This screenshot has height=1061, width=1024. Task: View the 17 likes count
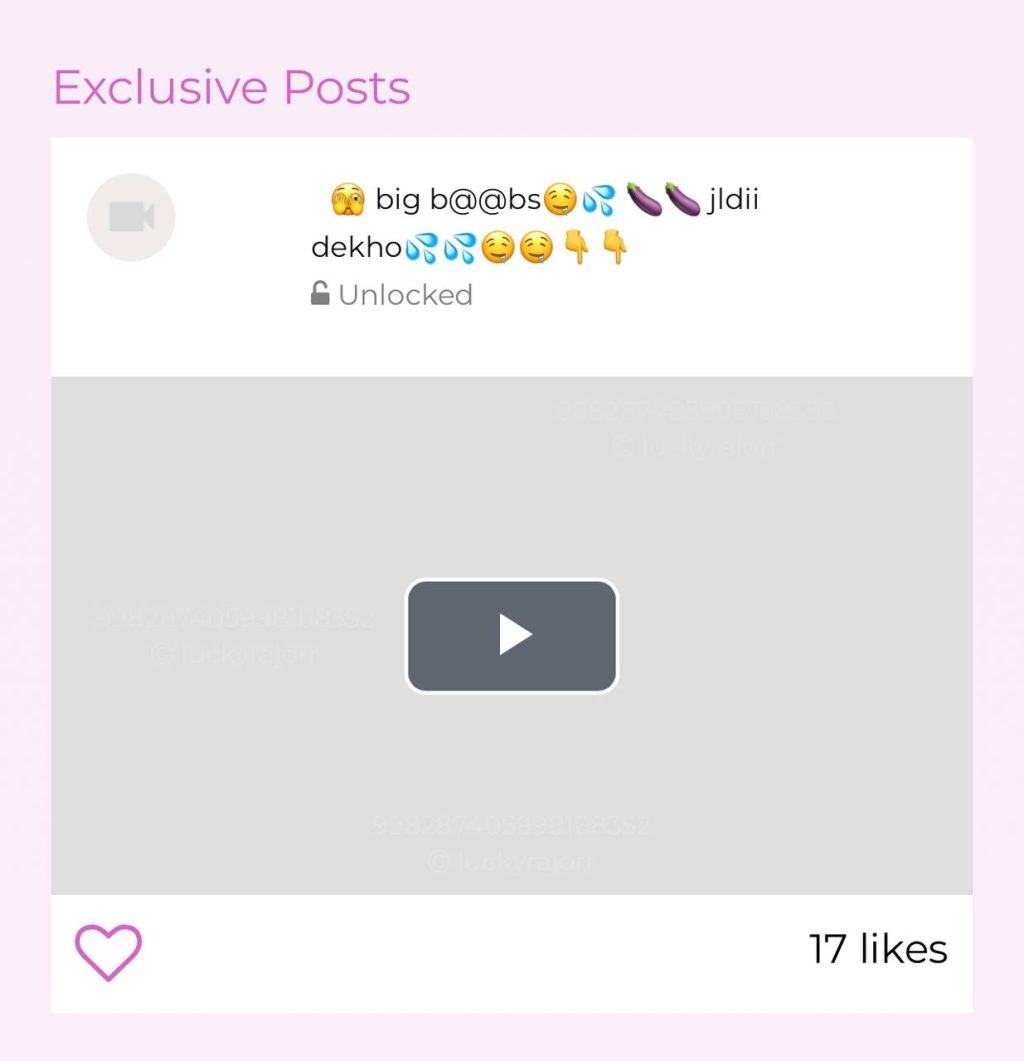[x=878, y=949]
